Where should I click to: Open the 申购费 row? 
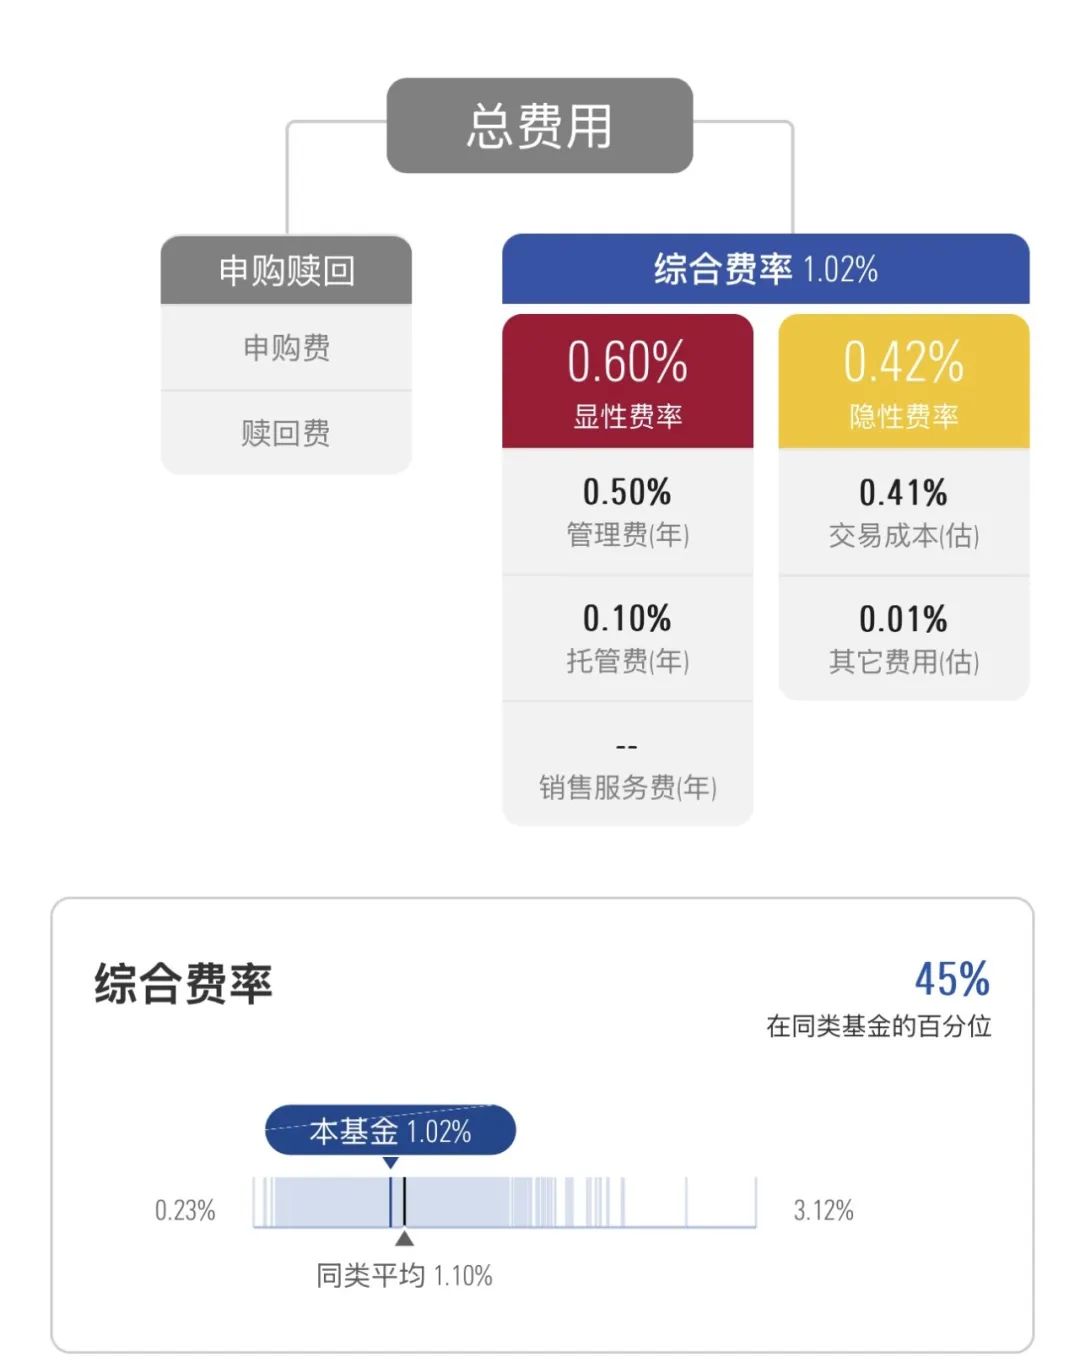coord(286,347)
